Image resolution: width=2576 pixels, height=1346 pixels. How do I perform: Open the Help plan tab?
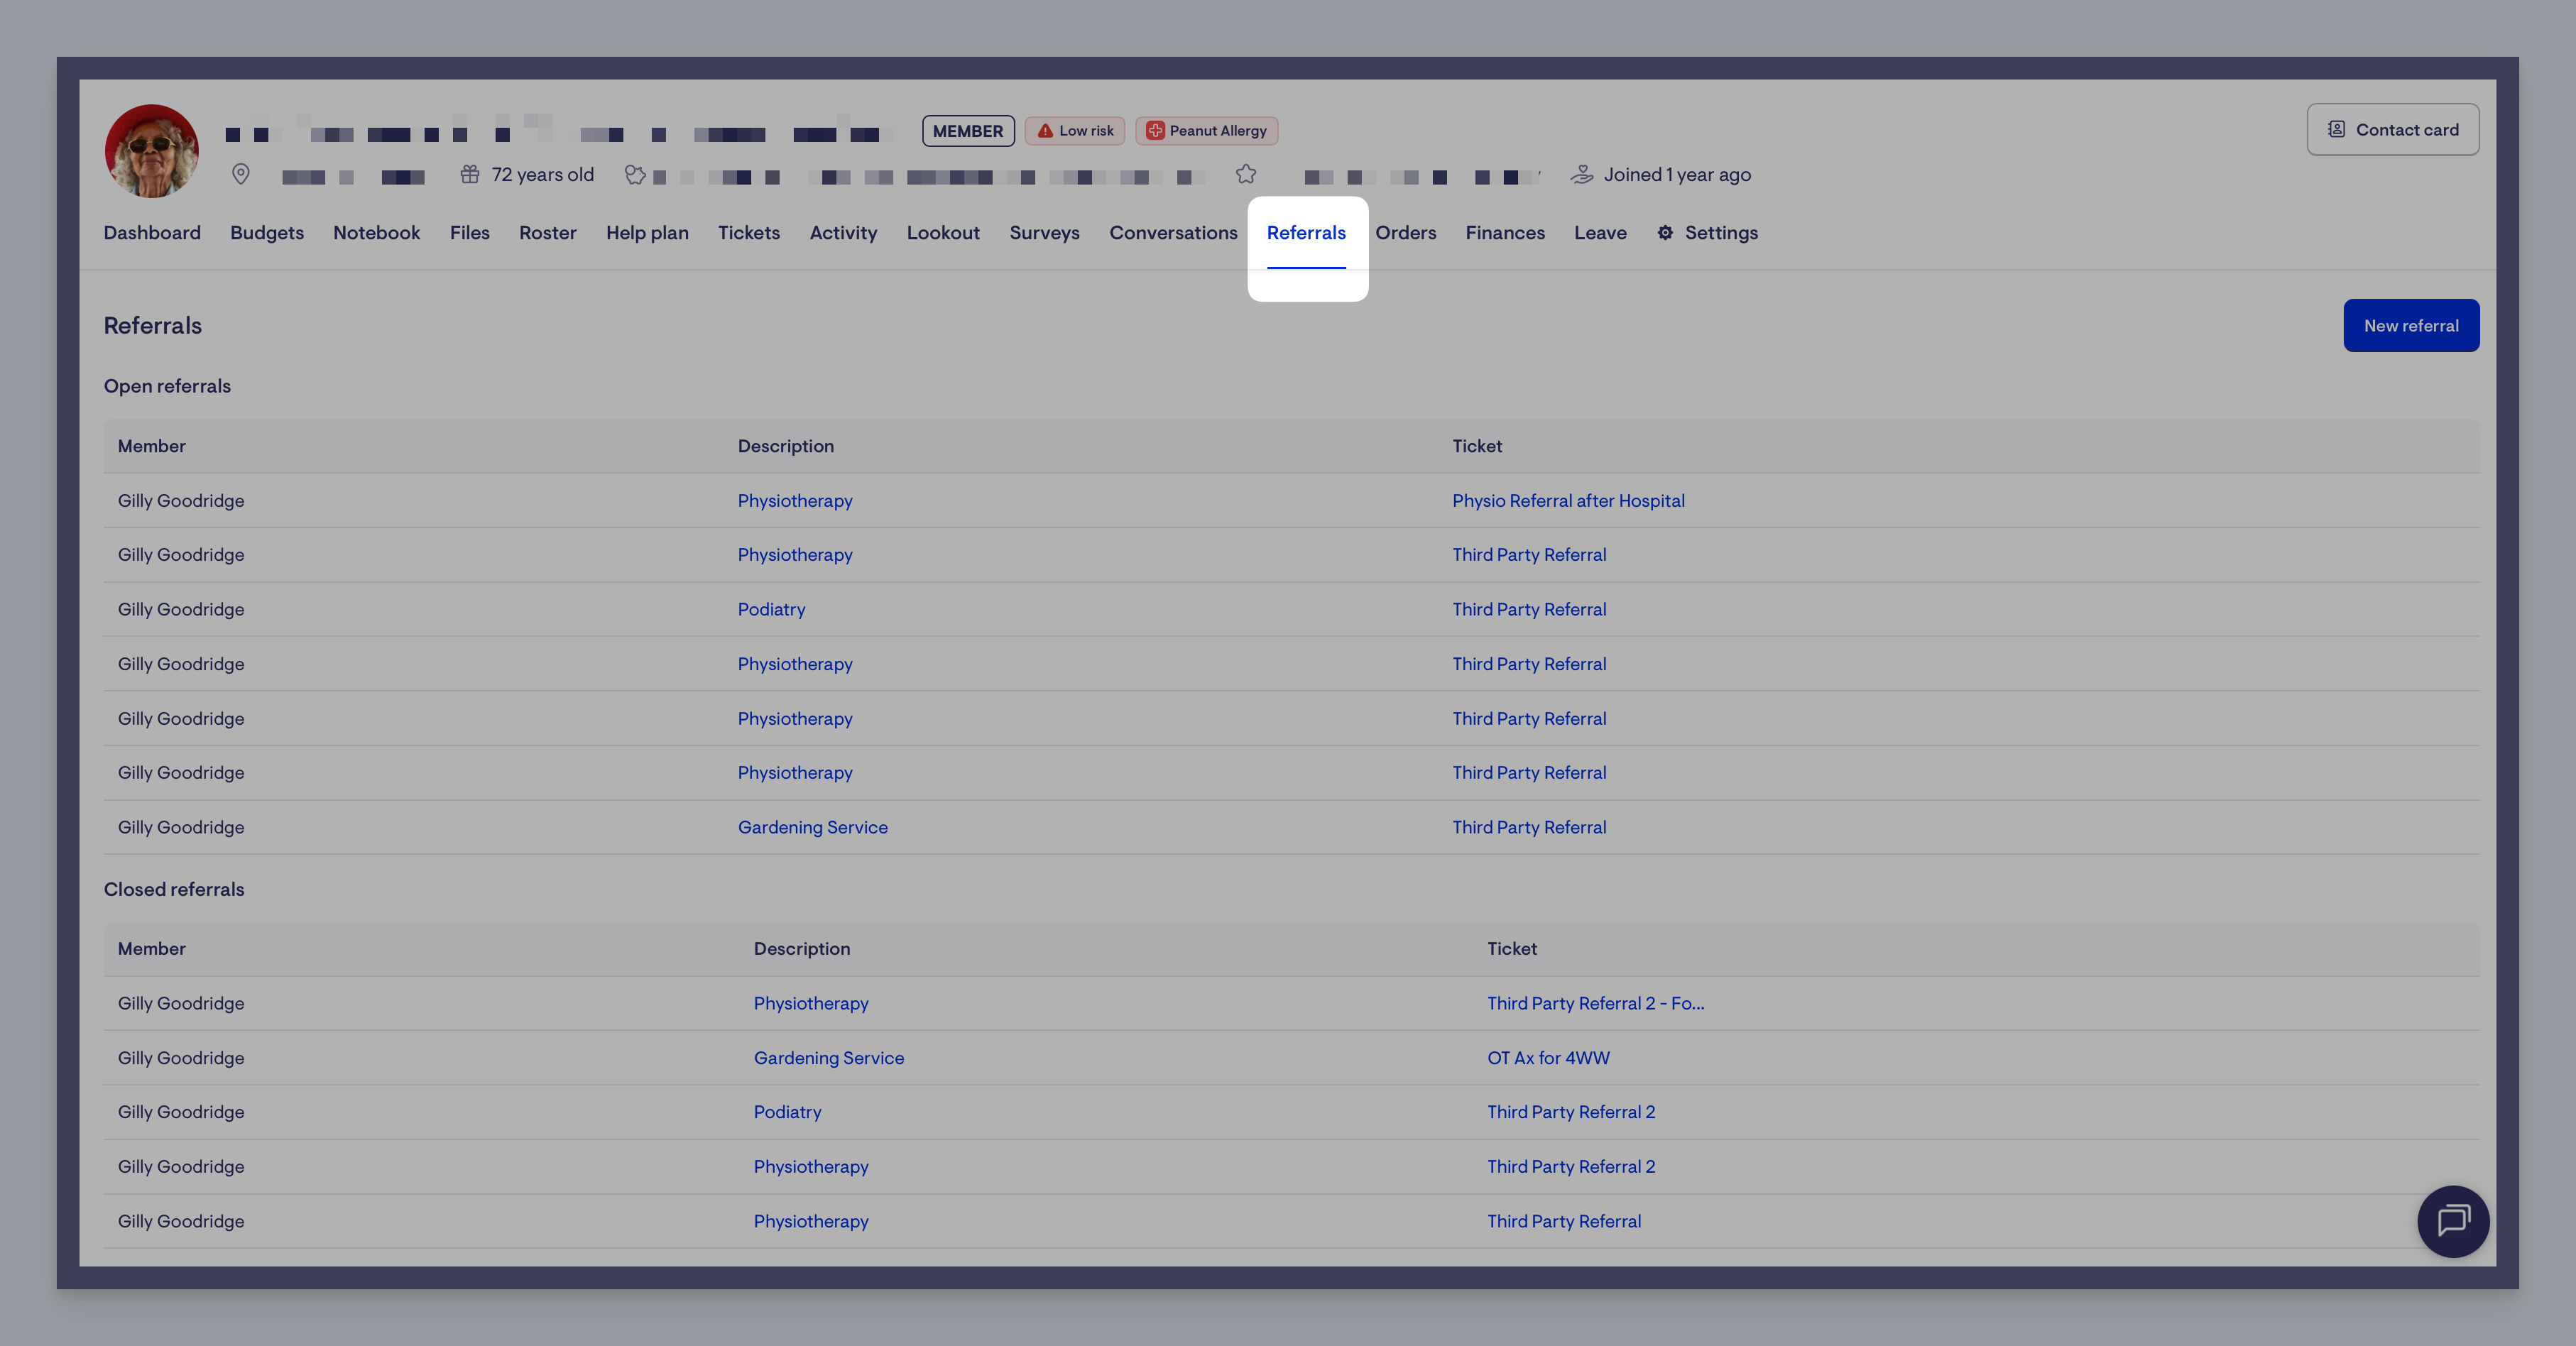(x=647, y=233)
